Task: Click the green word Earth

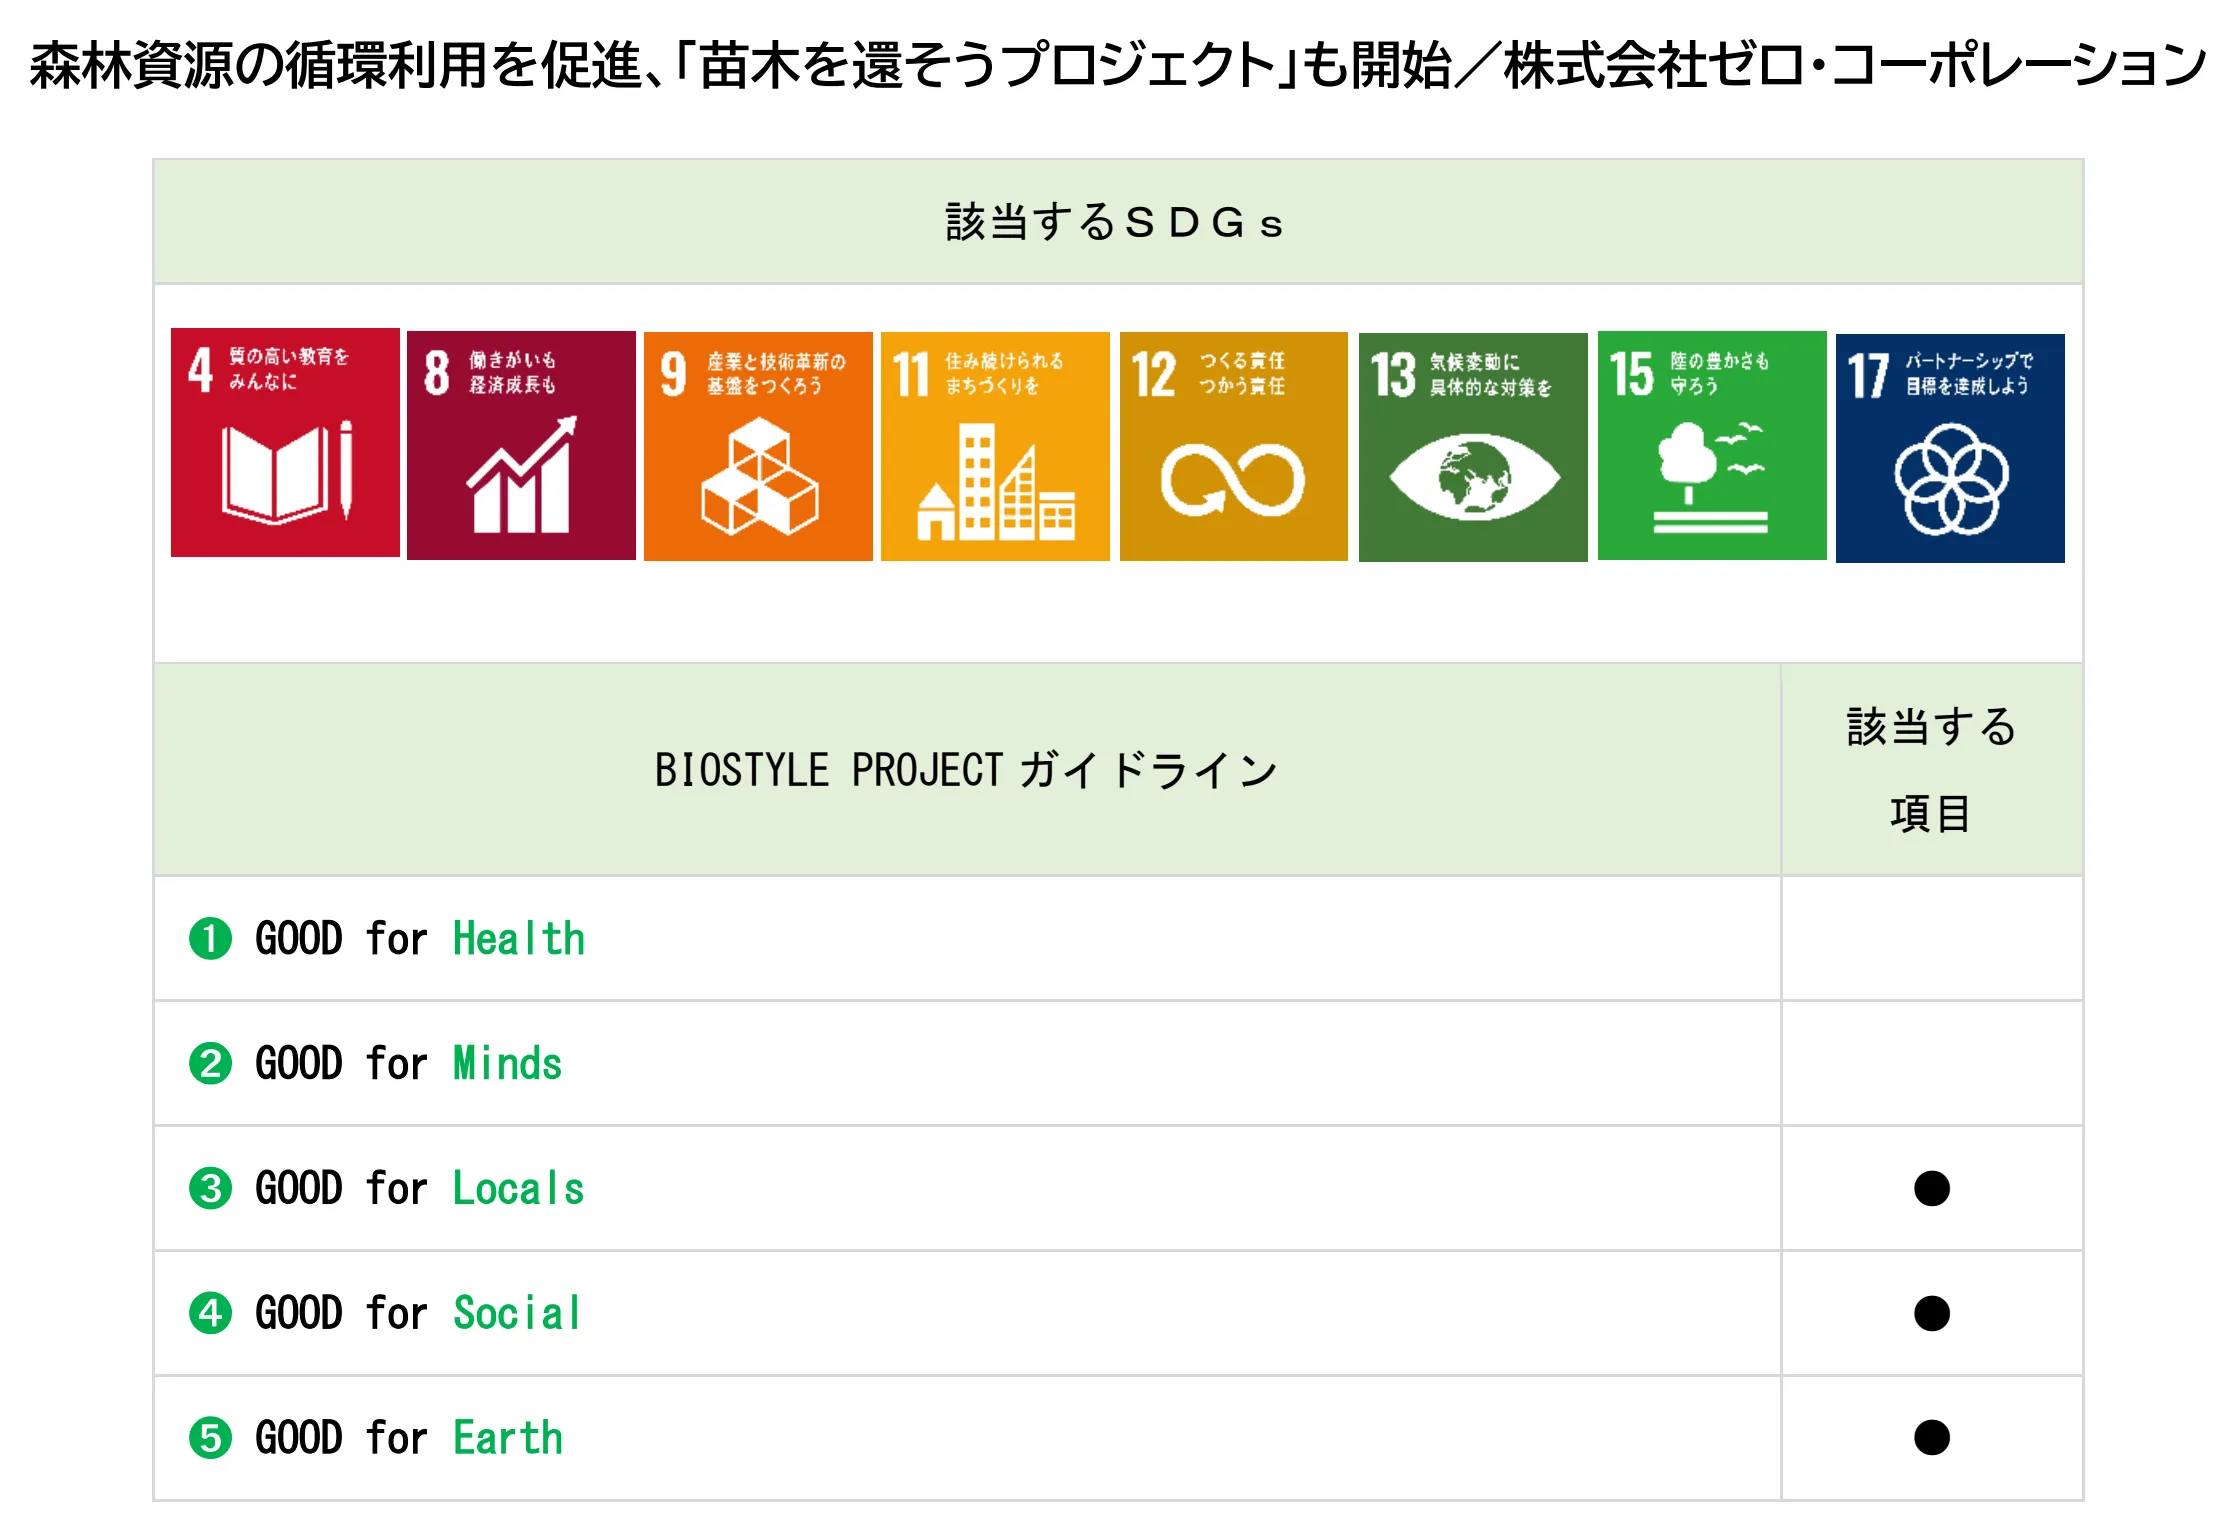Action: coord(508,1438)
